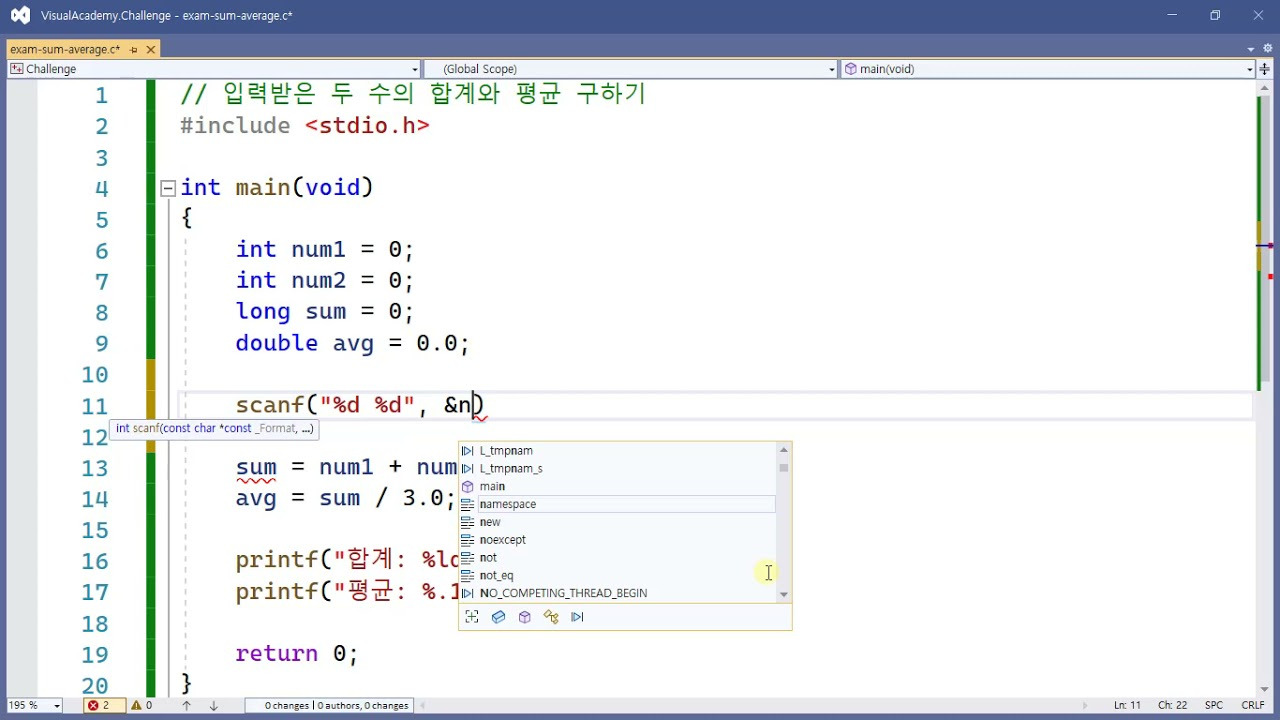This screenshot has width=1280, height=720.
Task: Choose not_eq from the IntelliSense list
Action: pos(496,576)
